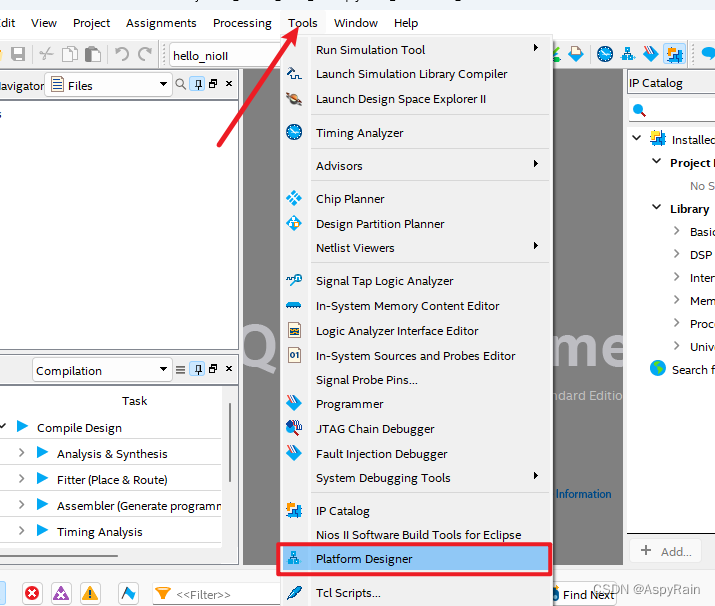Run Compile Design play icon
The image size is (715, 606).
click(x=22, y=426)
